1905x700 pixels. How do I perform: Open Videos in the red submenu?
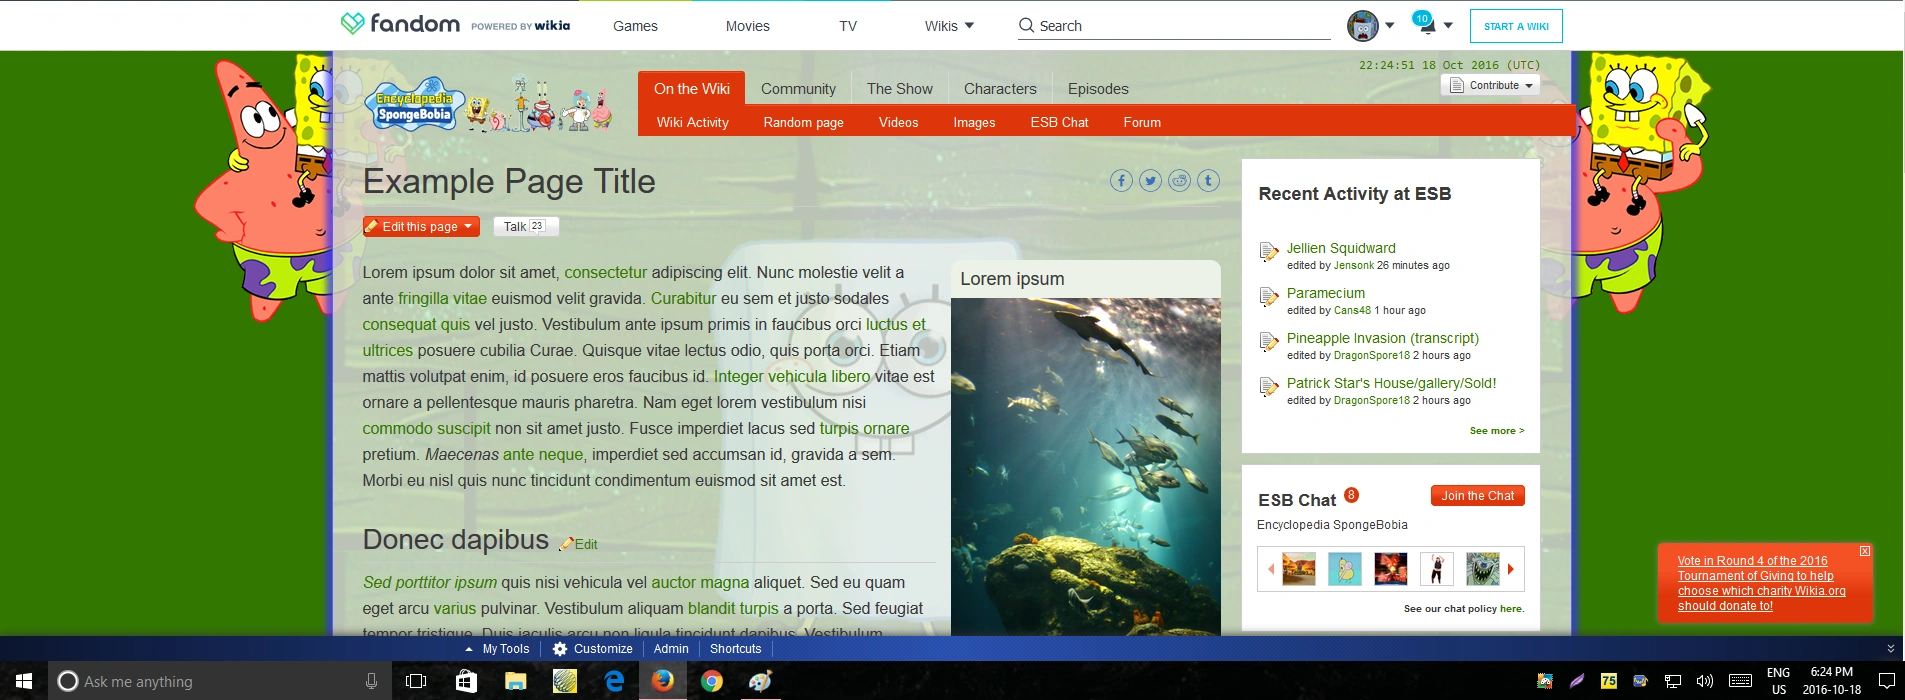tap(898, 122)
